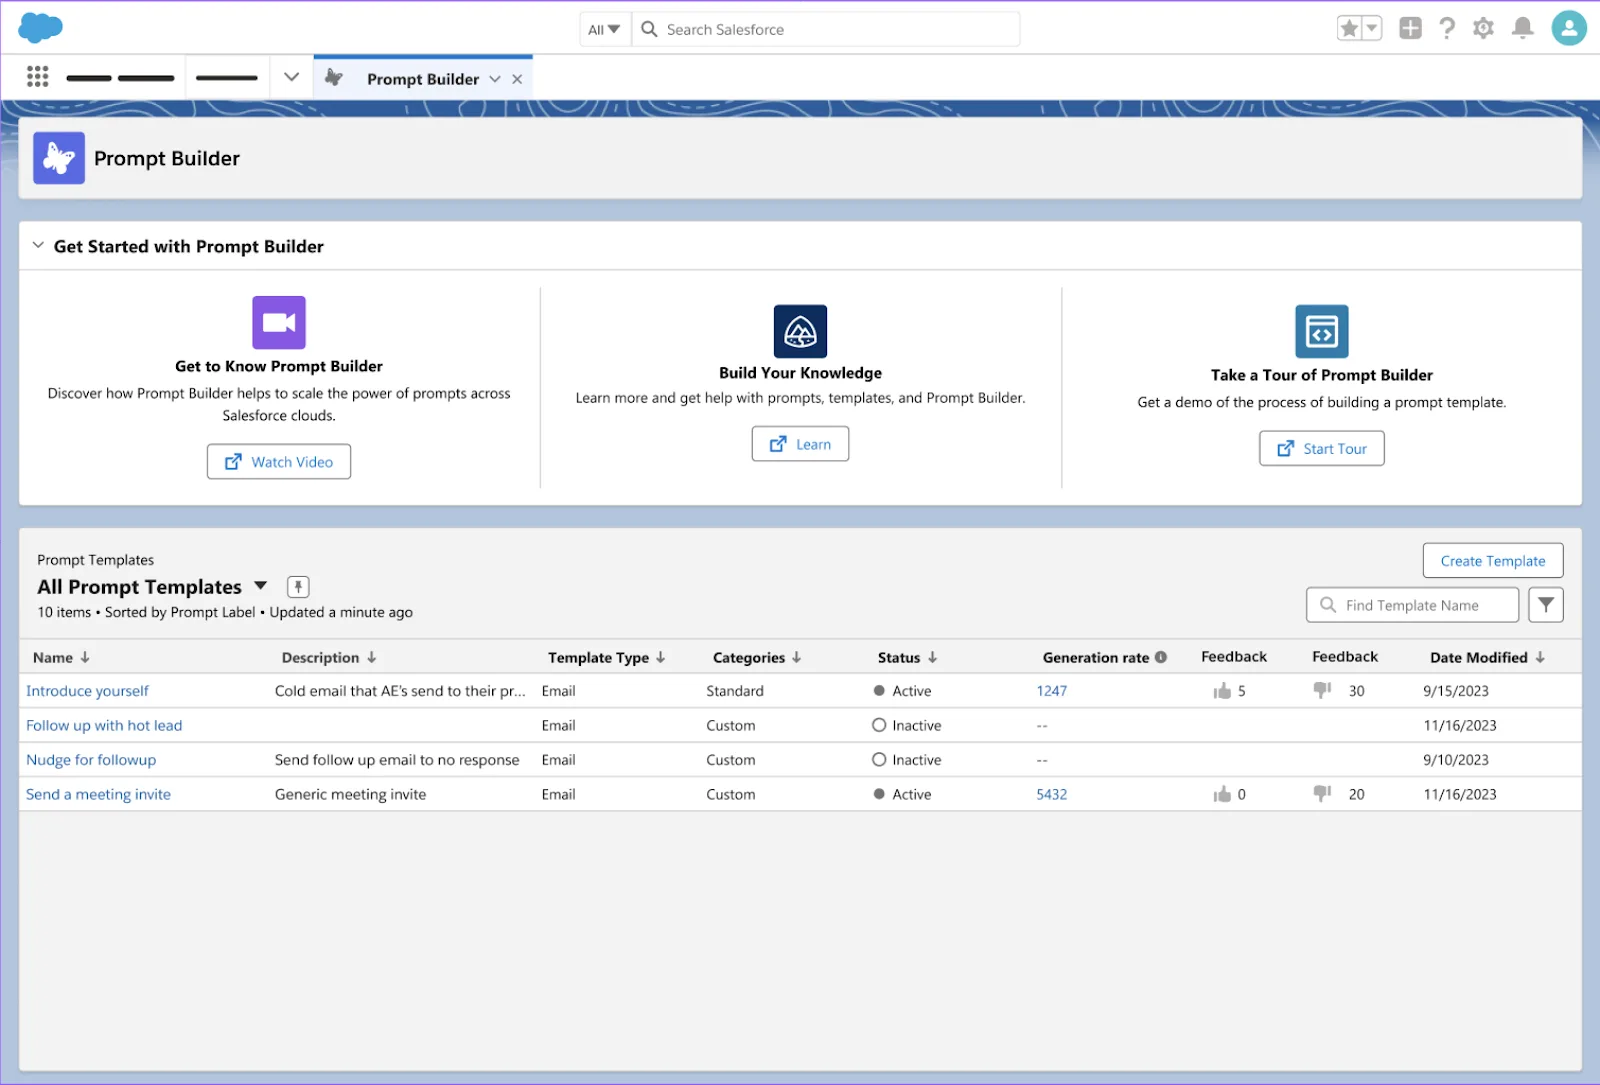1600x1085 pixels.
Task: Sort by Template Type column
Action: click(x=606, y=657)
